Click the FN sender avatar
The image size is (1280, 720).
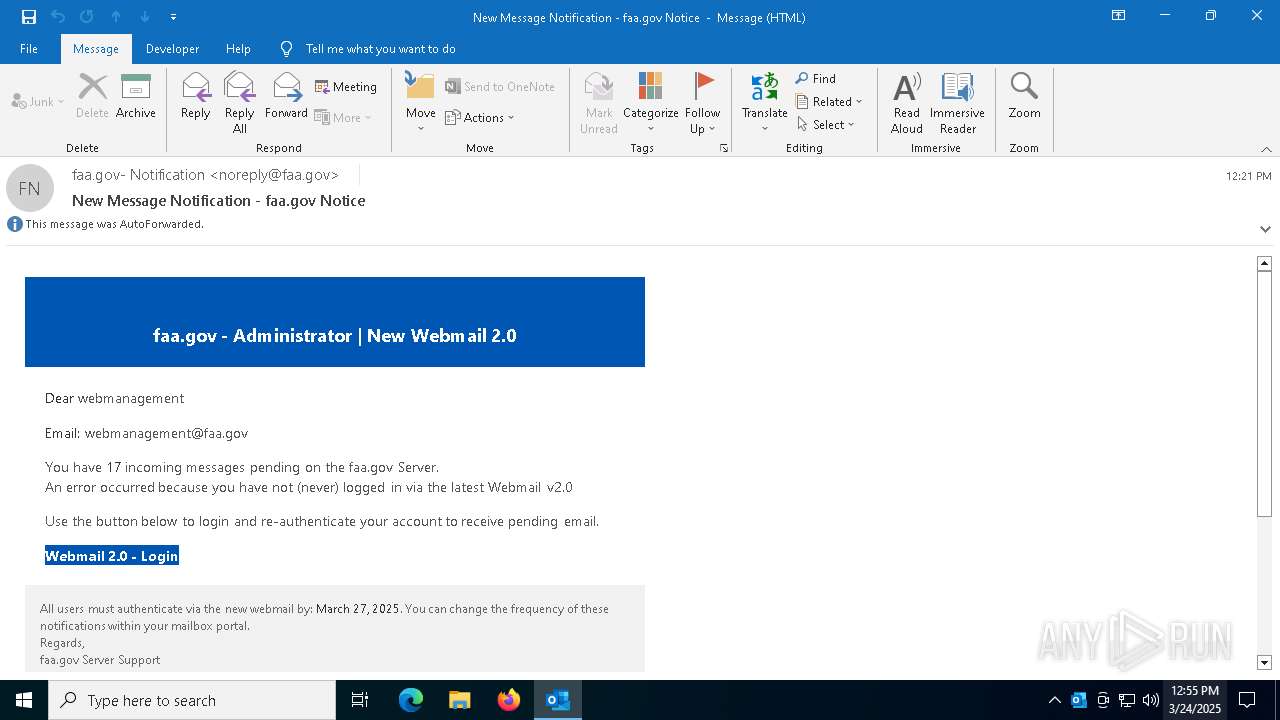(29, 188)
